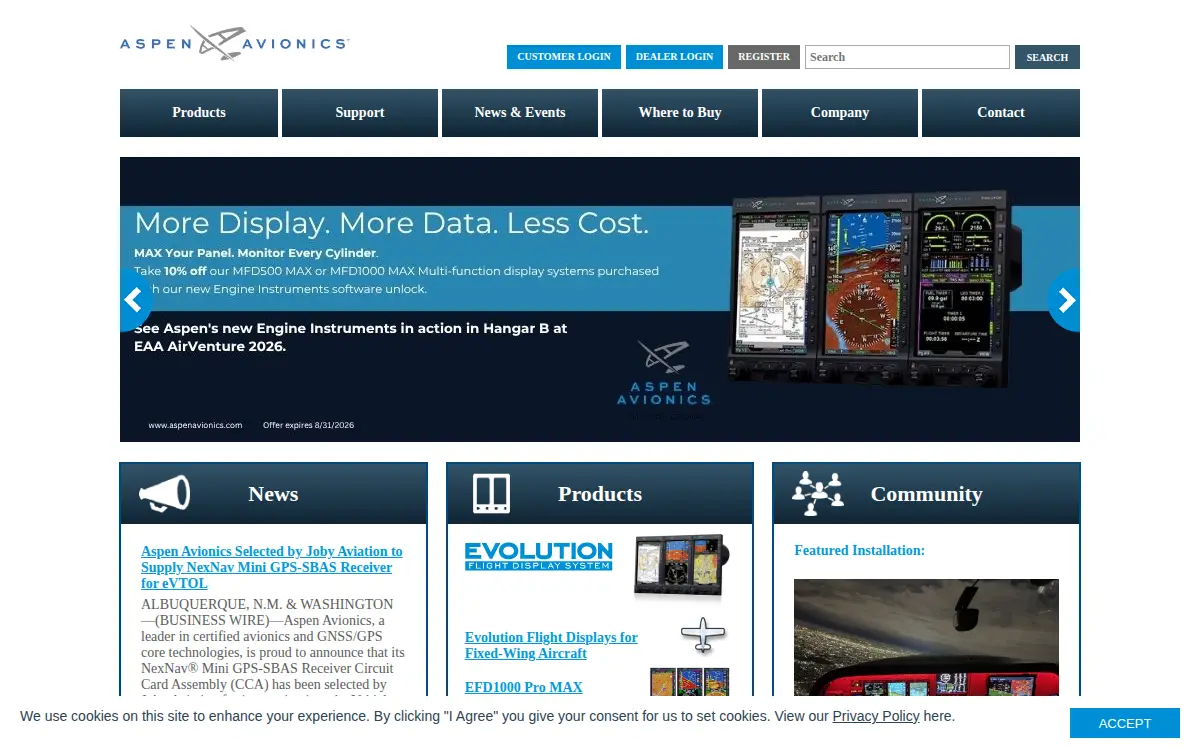This screenshot has height=750, width=1200.
Task: Click the 'Featured Installation:' label
Action: pos(860,550)
